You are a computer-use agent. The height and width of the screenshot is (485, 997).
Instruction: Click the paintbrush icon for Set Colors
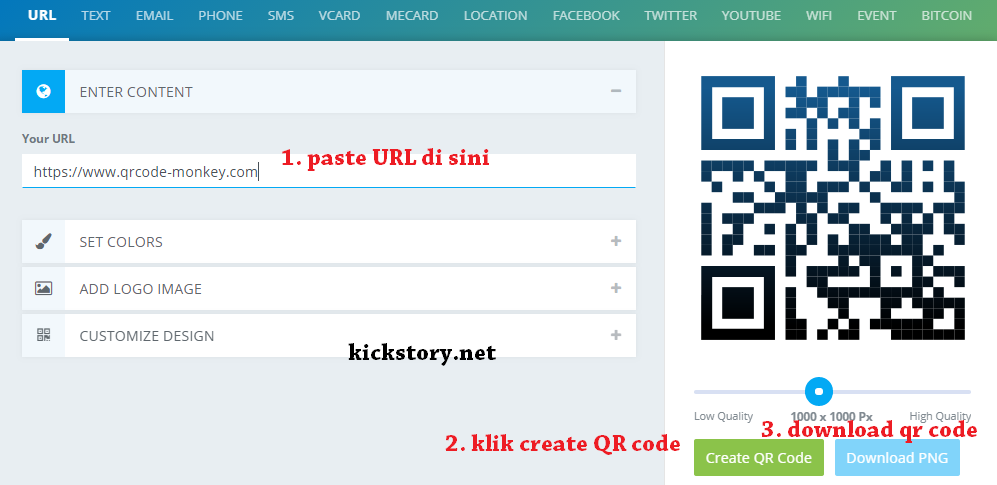click(43, 242)
